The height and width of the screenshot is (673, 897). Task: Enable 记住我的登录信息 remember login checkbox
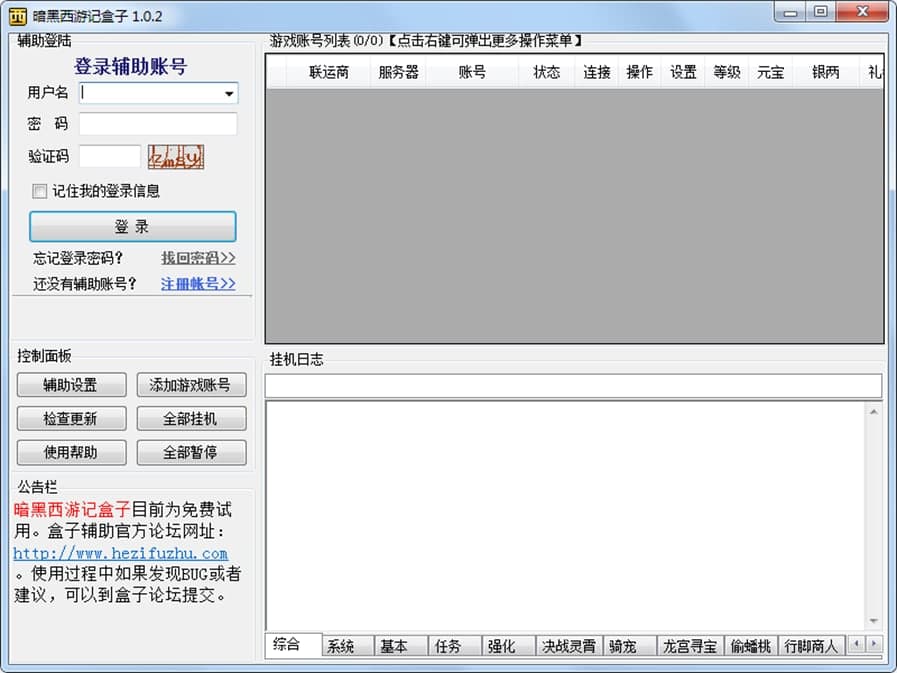point(39,190)
